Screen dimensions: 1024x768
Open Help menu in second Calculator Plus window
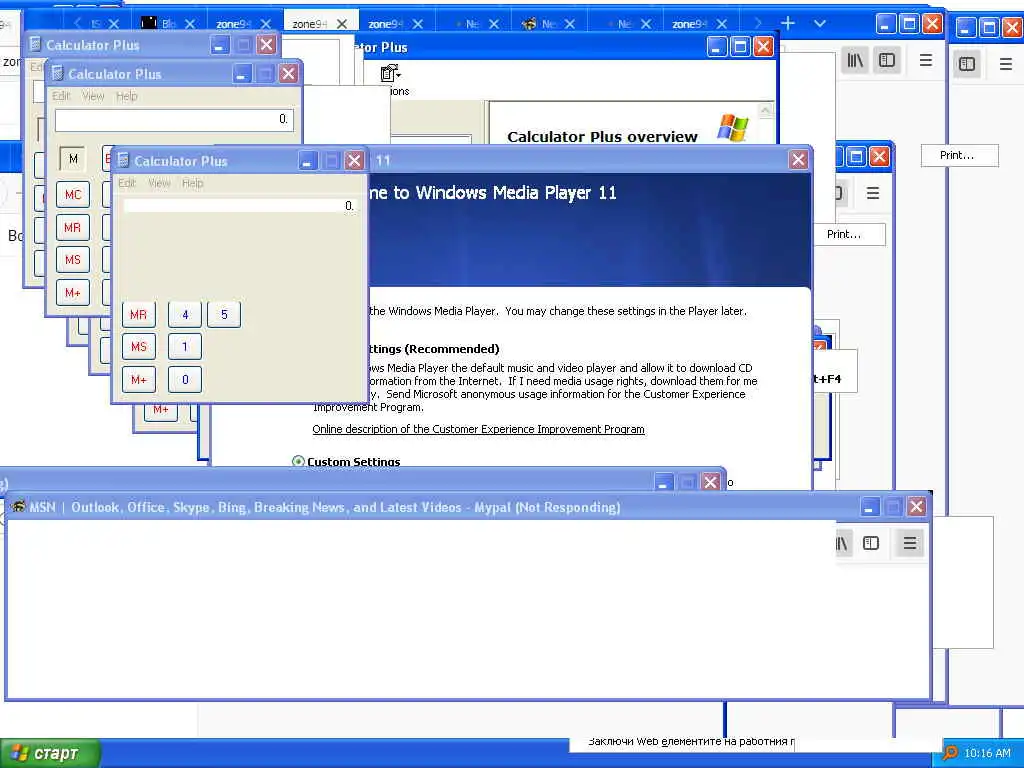[127, 96]
